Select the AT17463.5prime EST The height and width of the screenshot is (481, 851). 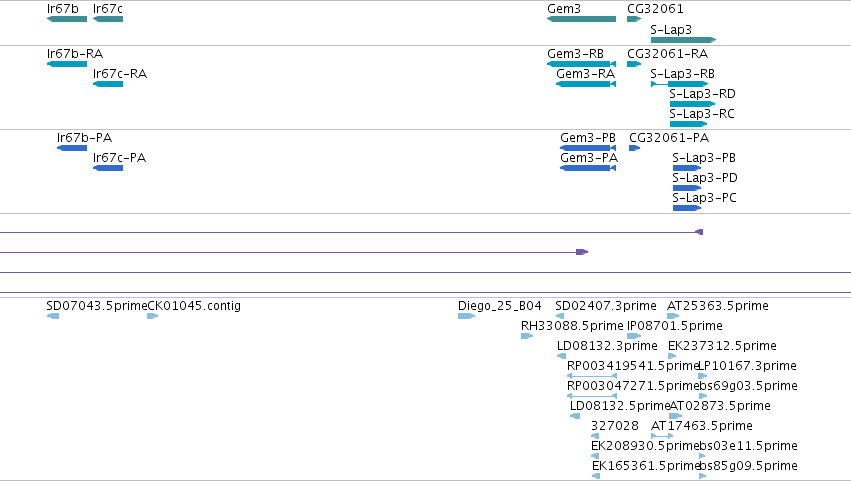[x=662, y=436]
